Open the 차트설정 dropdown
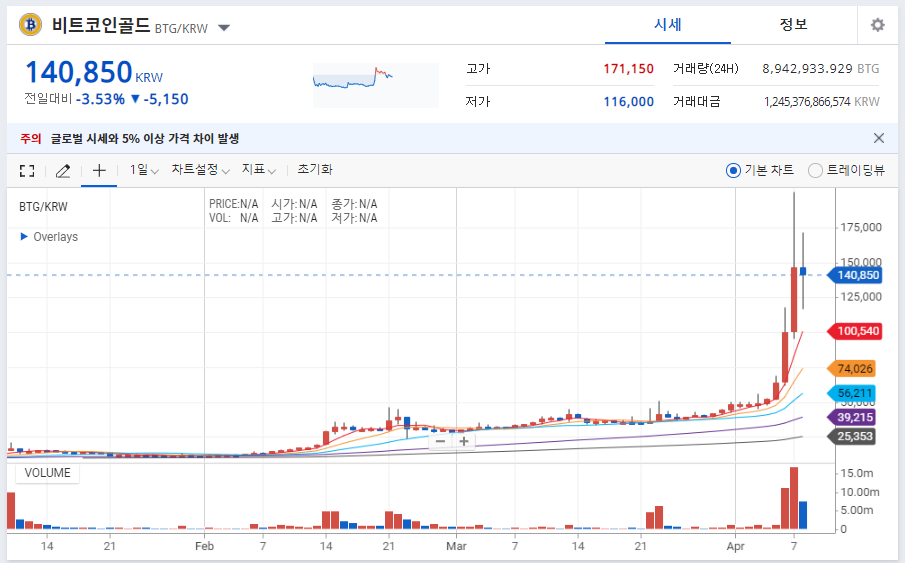The height and width of the screenshot is (563, 905). [200, 170]
